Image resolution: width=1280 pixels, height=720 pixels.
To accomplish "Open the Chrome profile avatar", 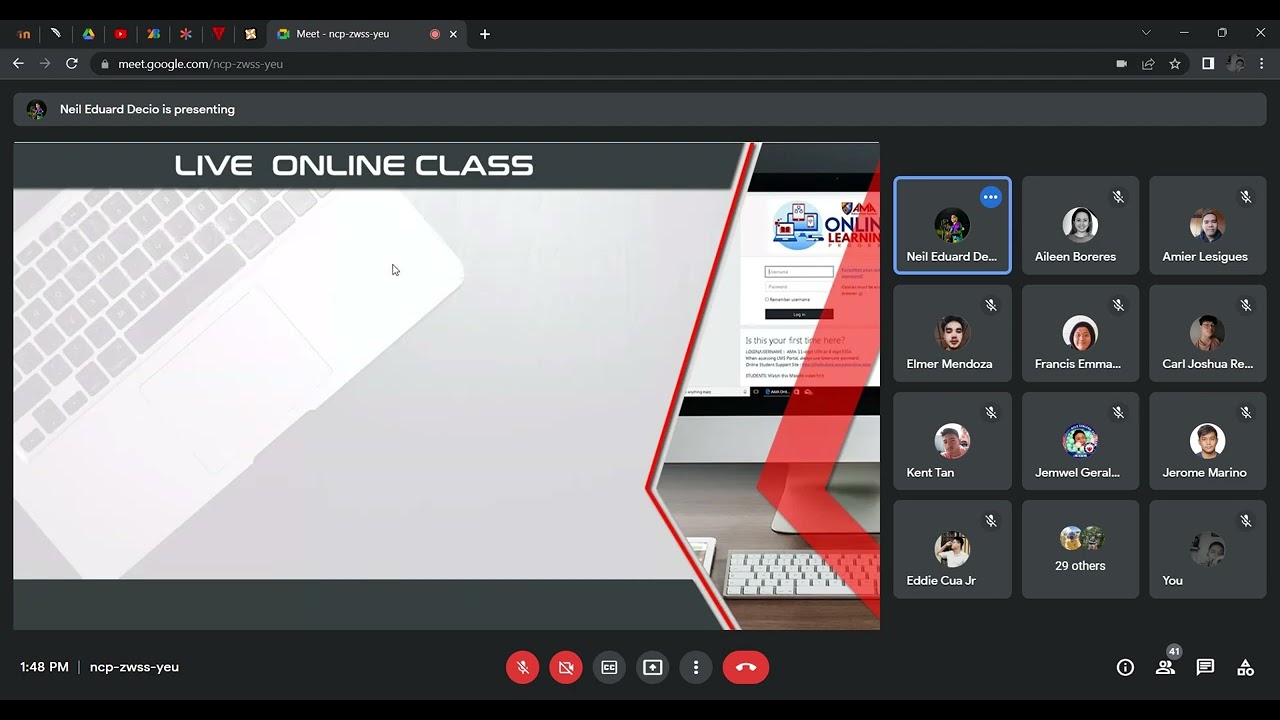I will click(1236, 63).
